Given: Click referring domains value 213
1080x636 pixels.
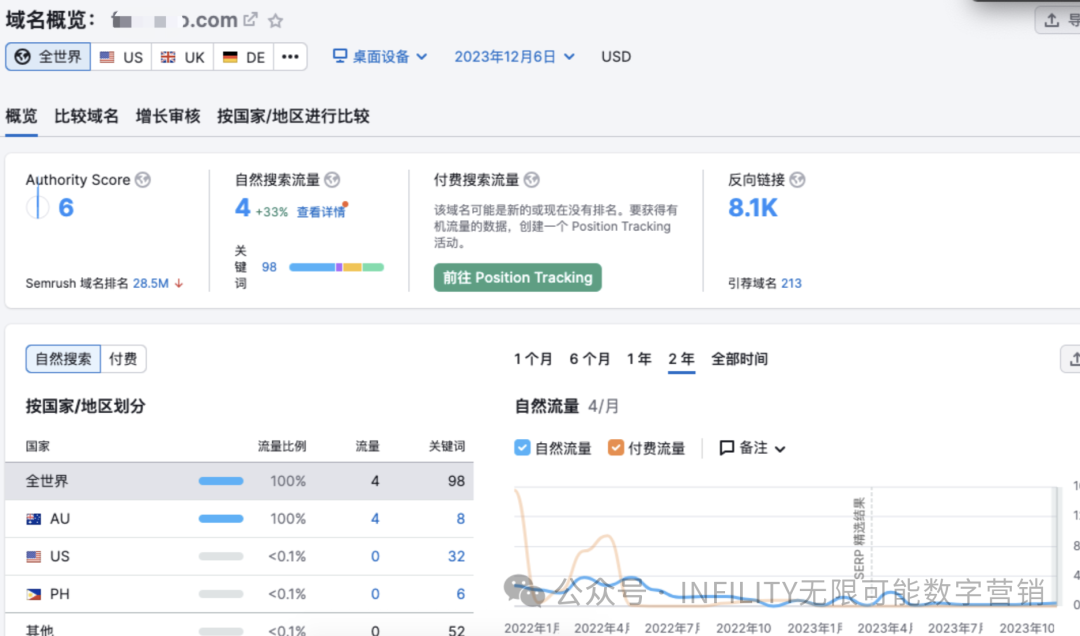Looking at the screenshot, I should [791, 283].
